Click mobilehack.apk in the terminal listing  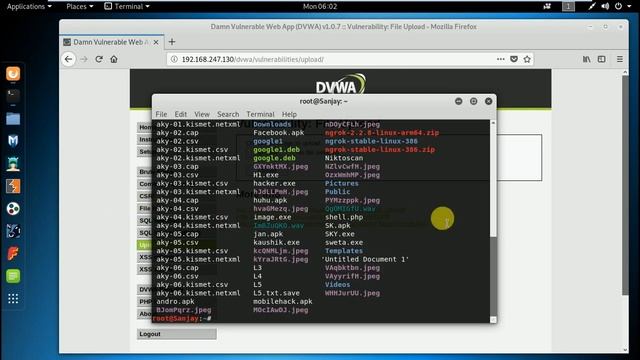pyautogui.click(x=282, y=301)
